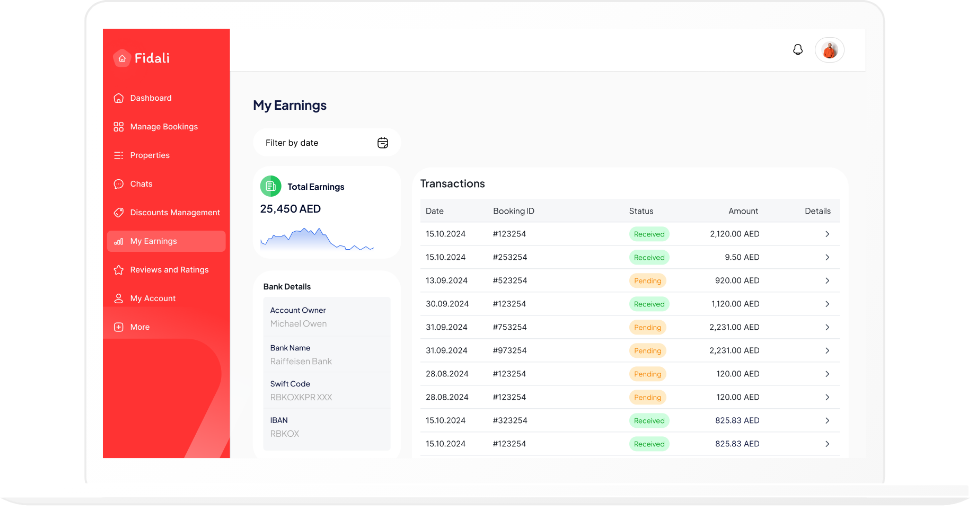This screenshot has height=506, width=971.
Task: Click the RBKOX IBAN value
Action: pyautogui.click(x=285, y=434)
